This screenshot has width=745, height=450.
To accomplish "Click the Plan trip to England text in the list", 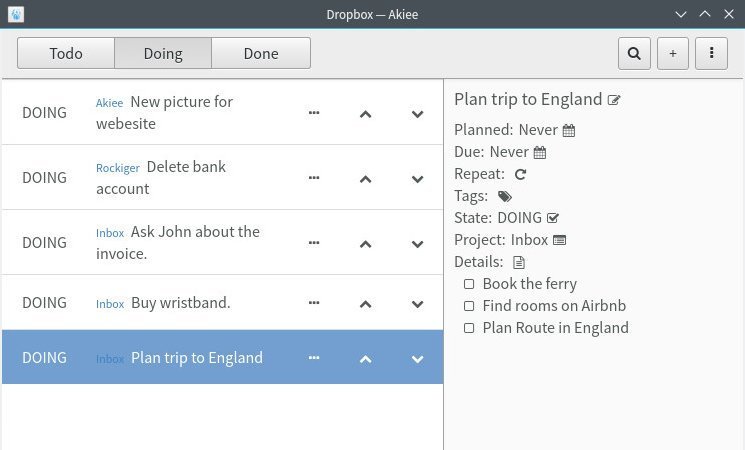I will pyautogui.click(x=197, y=358).
